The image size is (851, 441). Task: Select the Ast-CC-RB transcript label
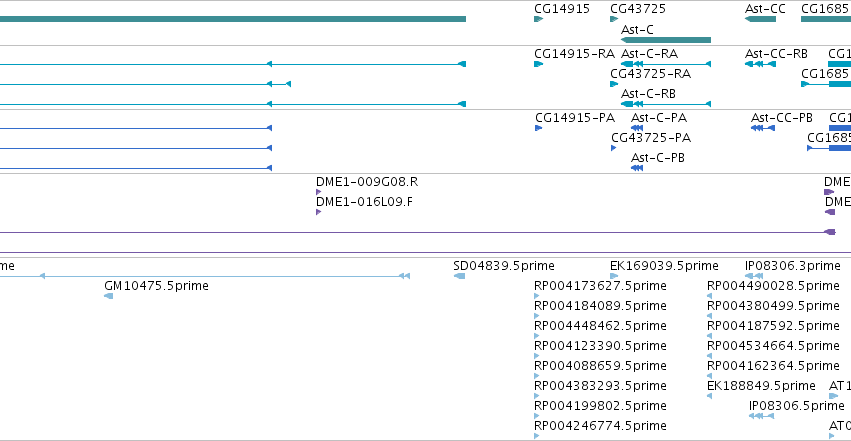point(776,54)
